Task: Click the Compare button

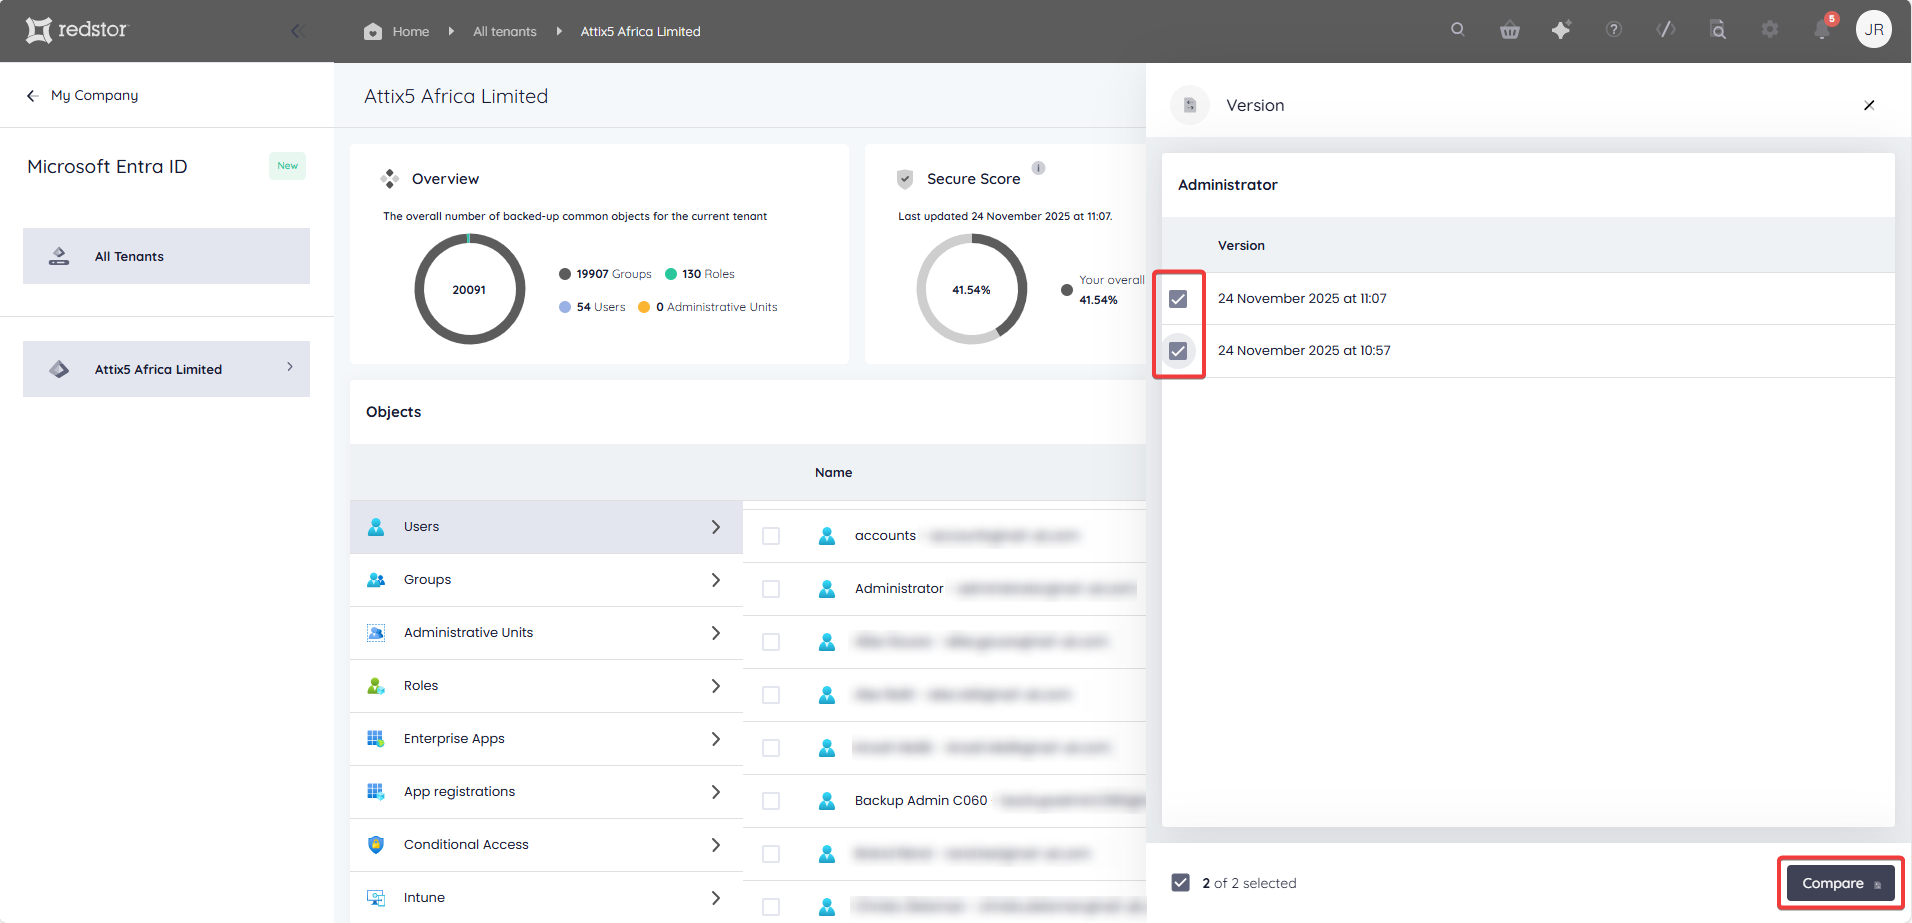Action: 1840,883
